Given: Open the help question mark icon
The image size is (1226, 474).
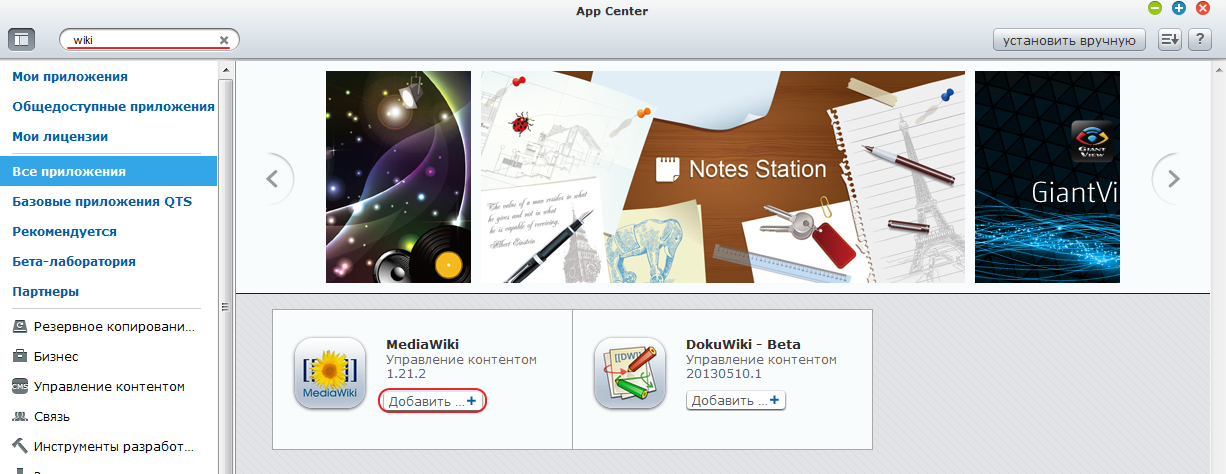Looking at the screenshot, I should tap(1199, 40).
